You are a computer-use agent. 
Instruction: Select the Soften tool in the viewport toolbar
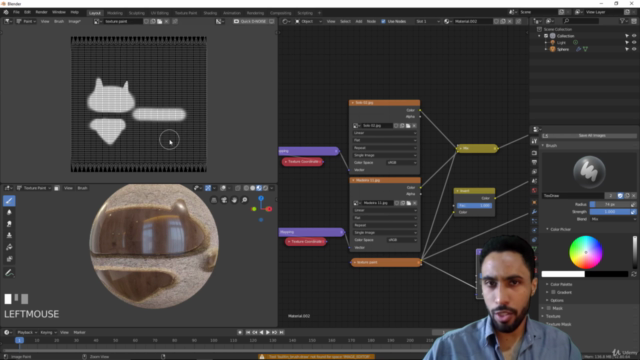(x=9, y=212)
